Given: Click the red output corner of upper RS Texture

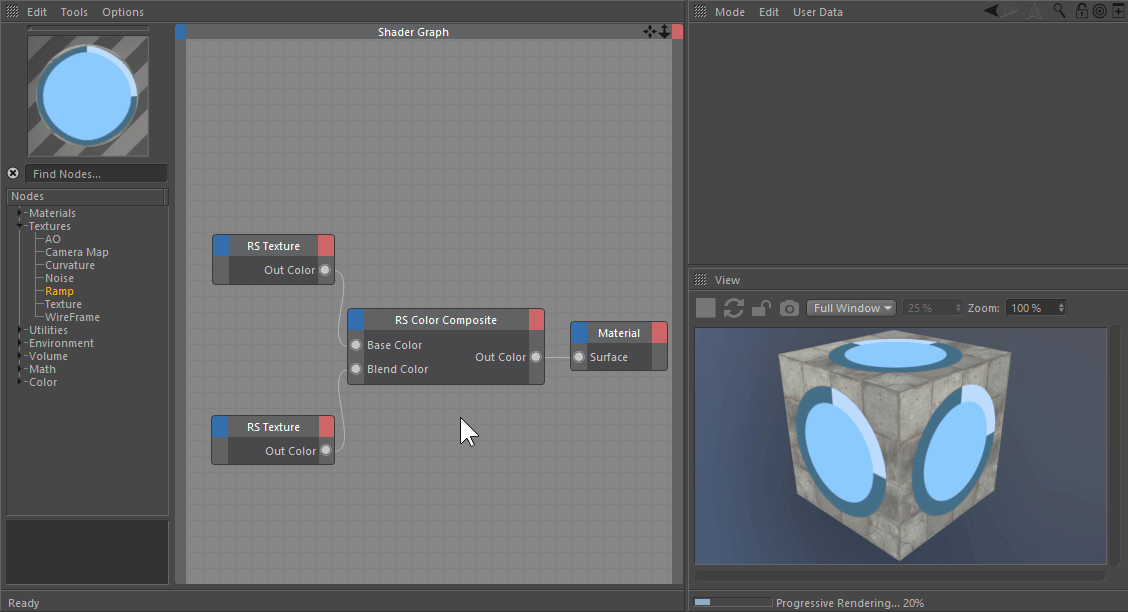Looking at the screenshot, I should [326, 246].
